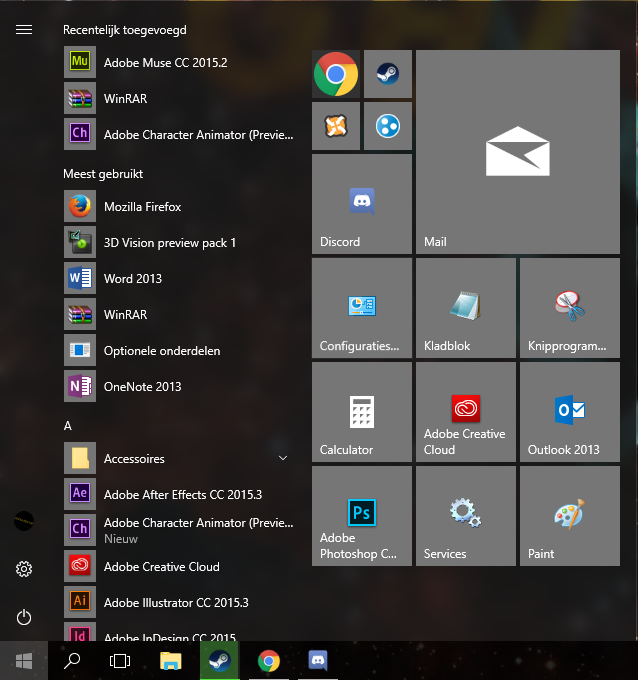This screenshot has width=638, height=680.
Task: Open the Steam tile in Start menu
Action: [x=388, y=74]
